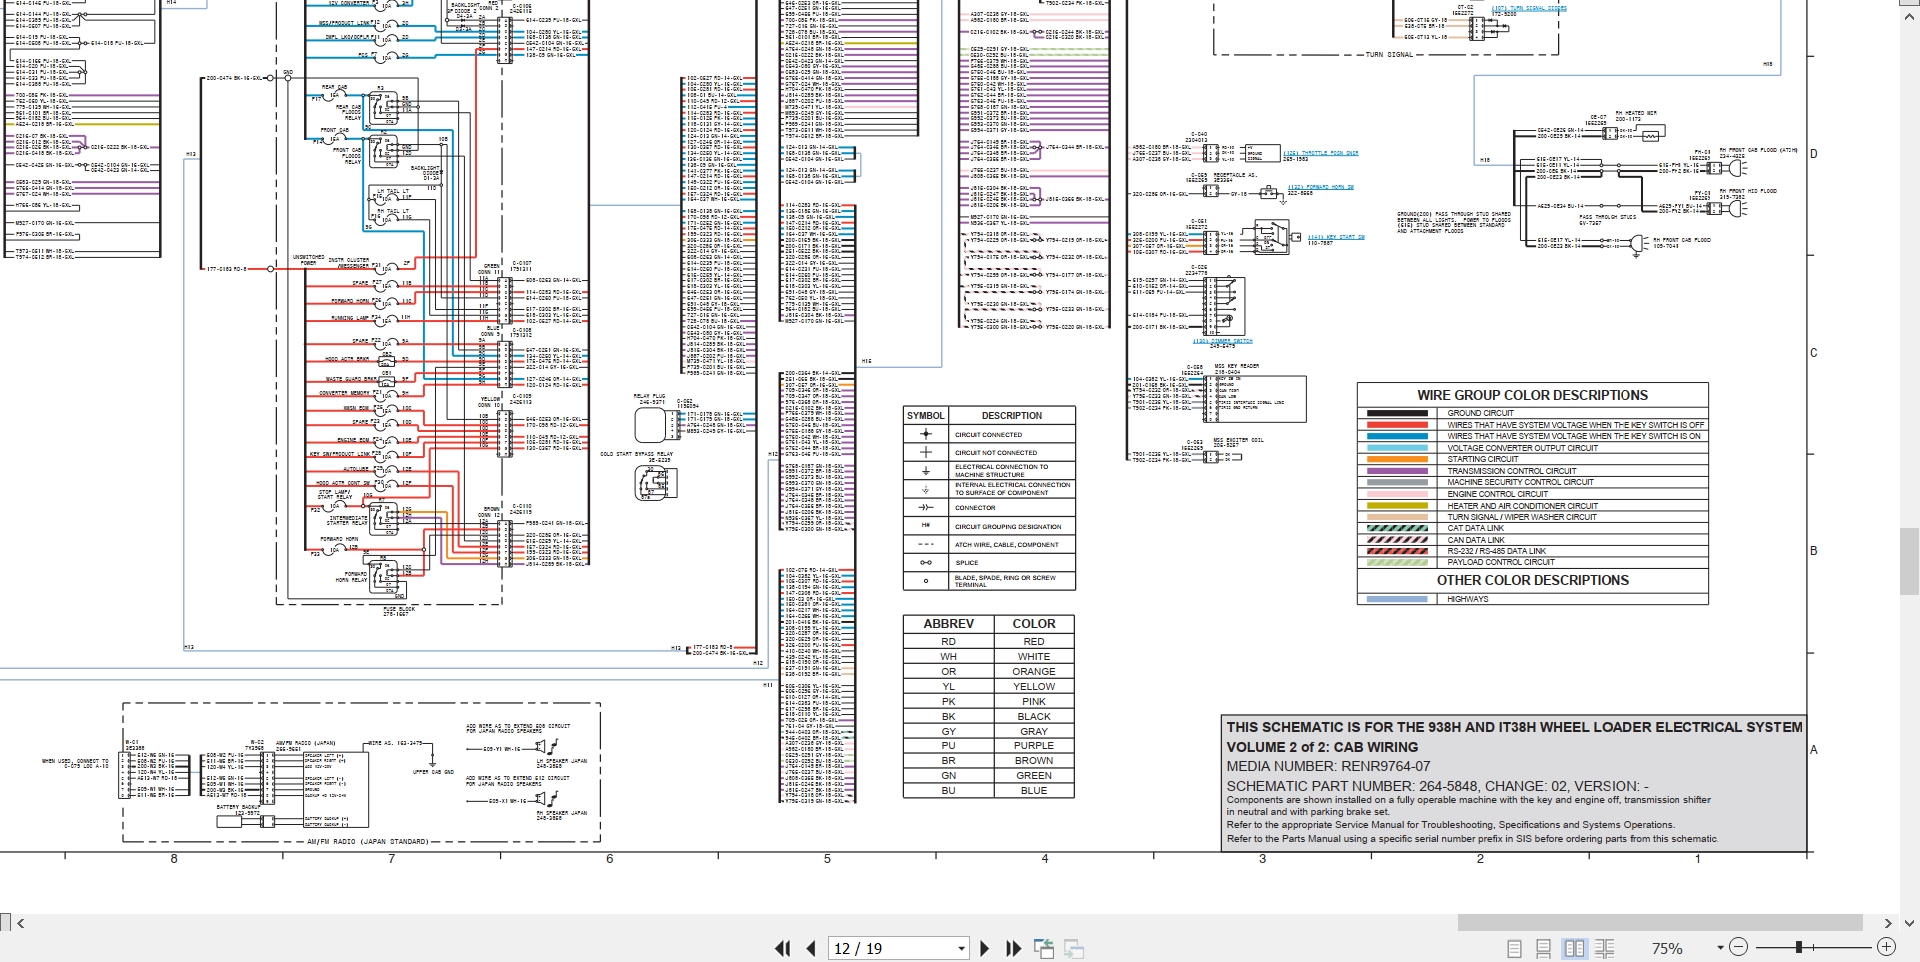Click the orange STARTING CIRCUIT color swatch
Screen dimensions: 1920x962
(1397, 459)
